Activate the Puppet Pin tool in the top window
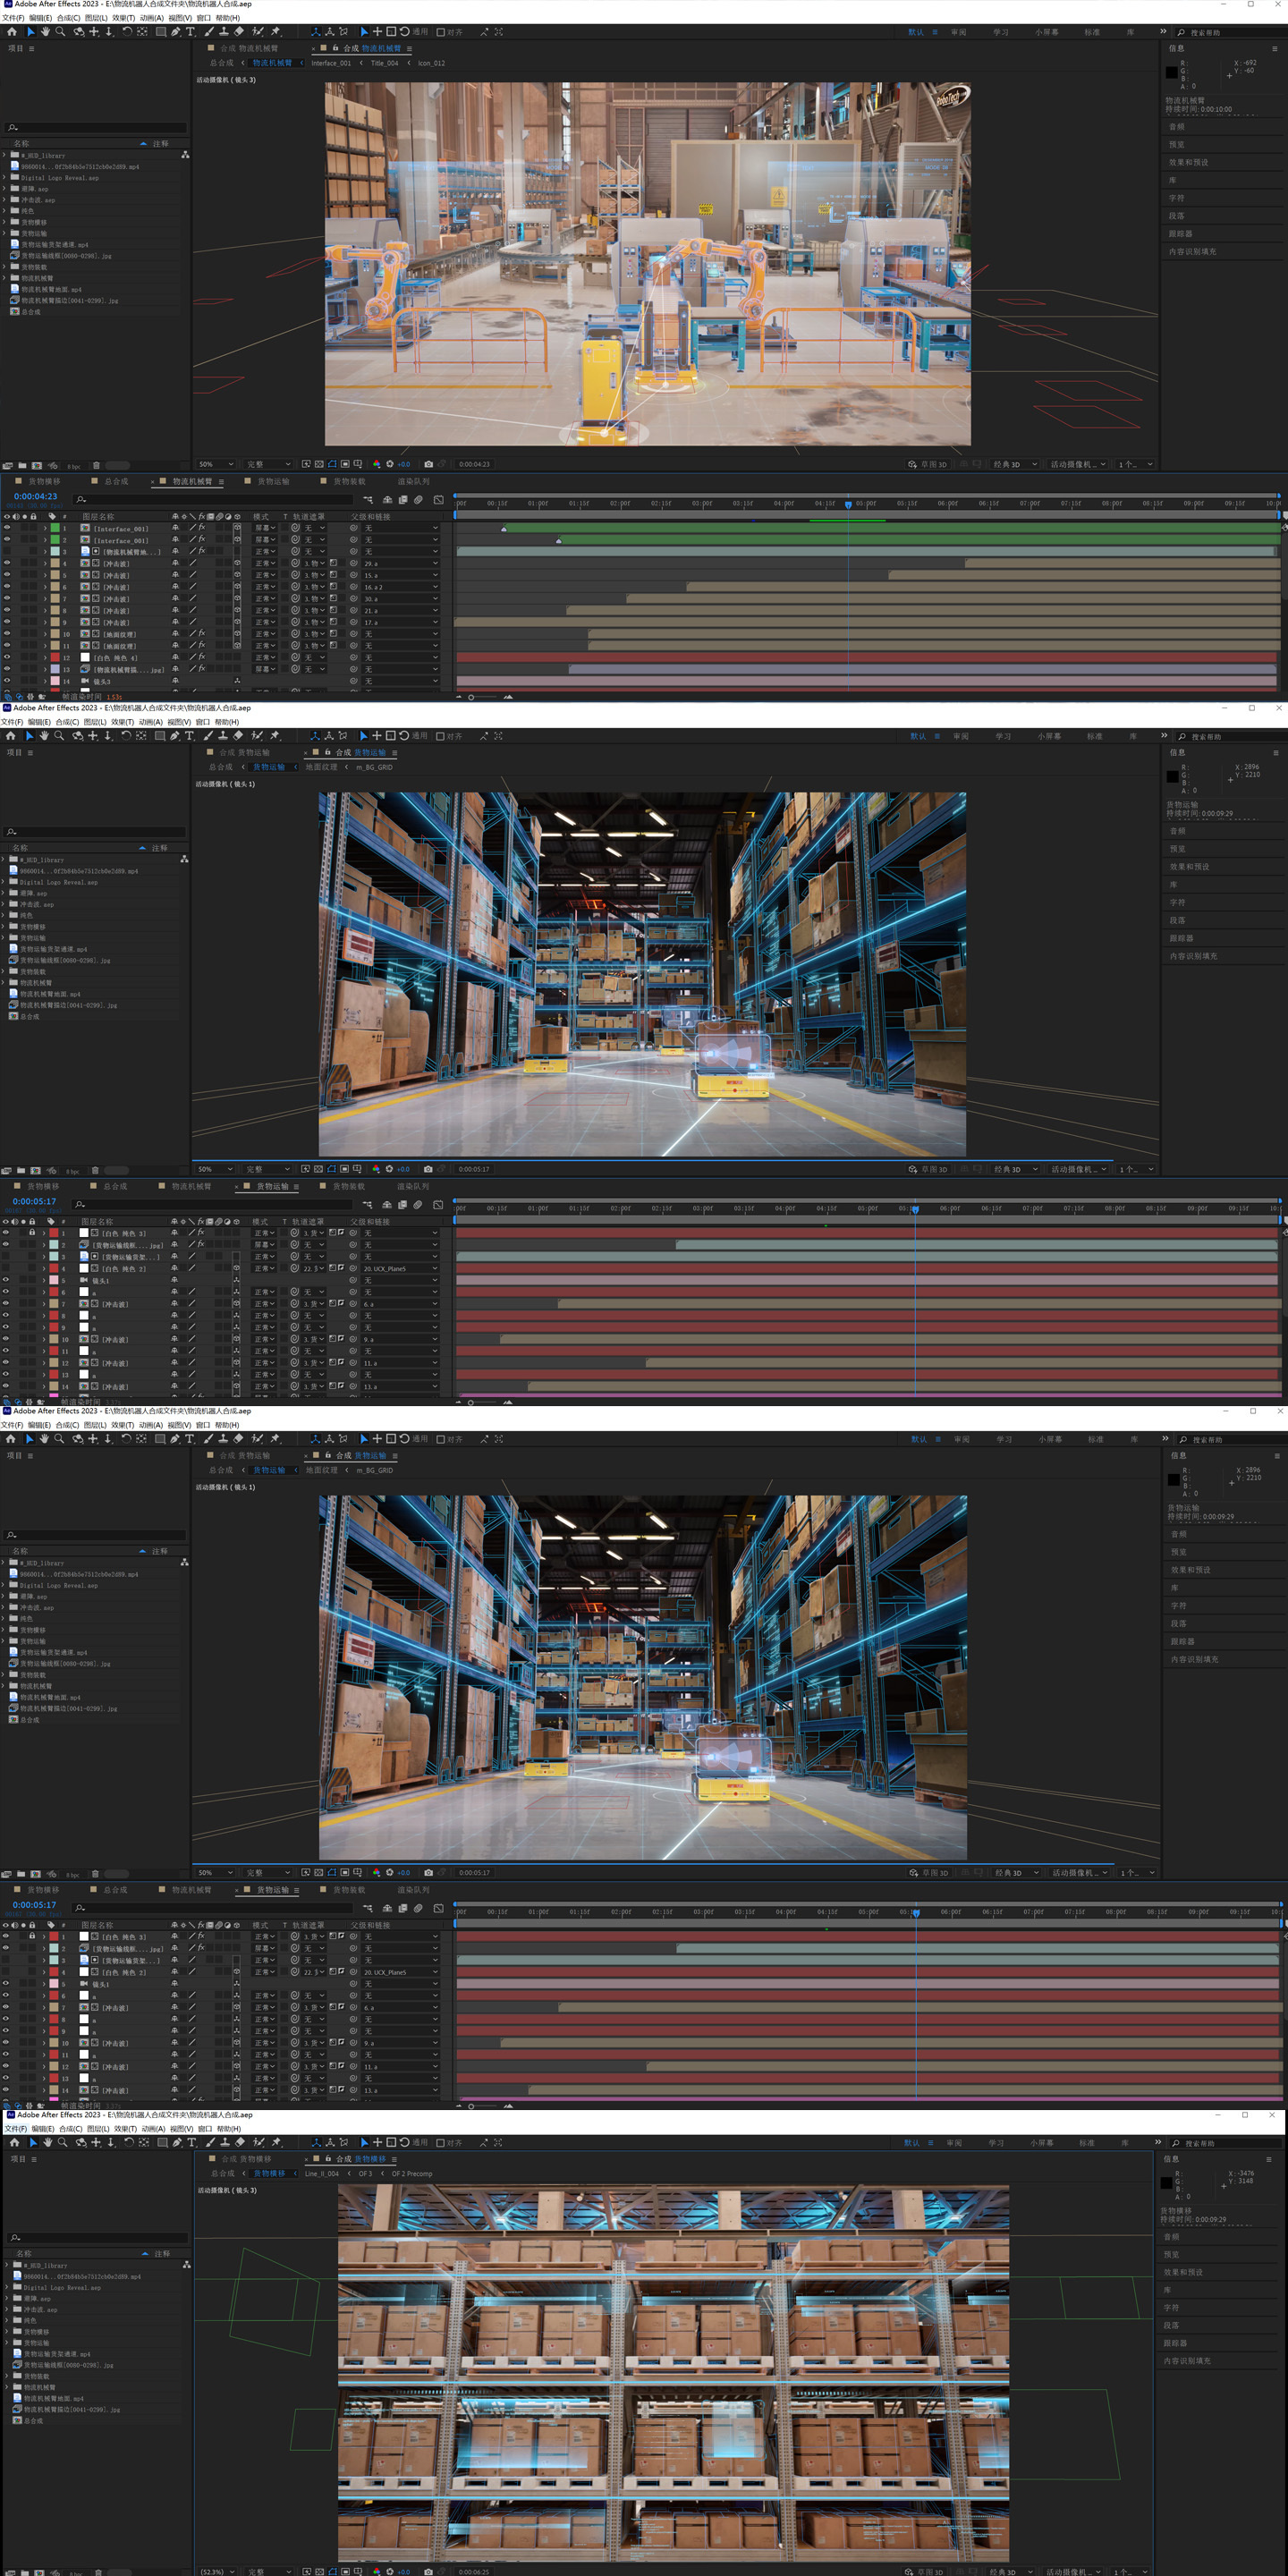 coord(275,32)
